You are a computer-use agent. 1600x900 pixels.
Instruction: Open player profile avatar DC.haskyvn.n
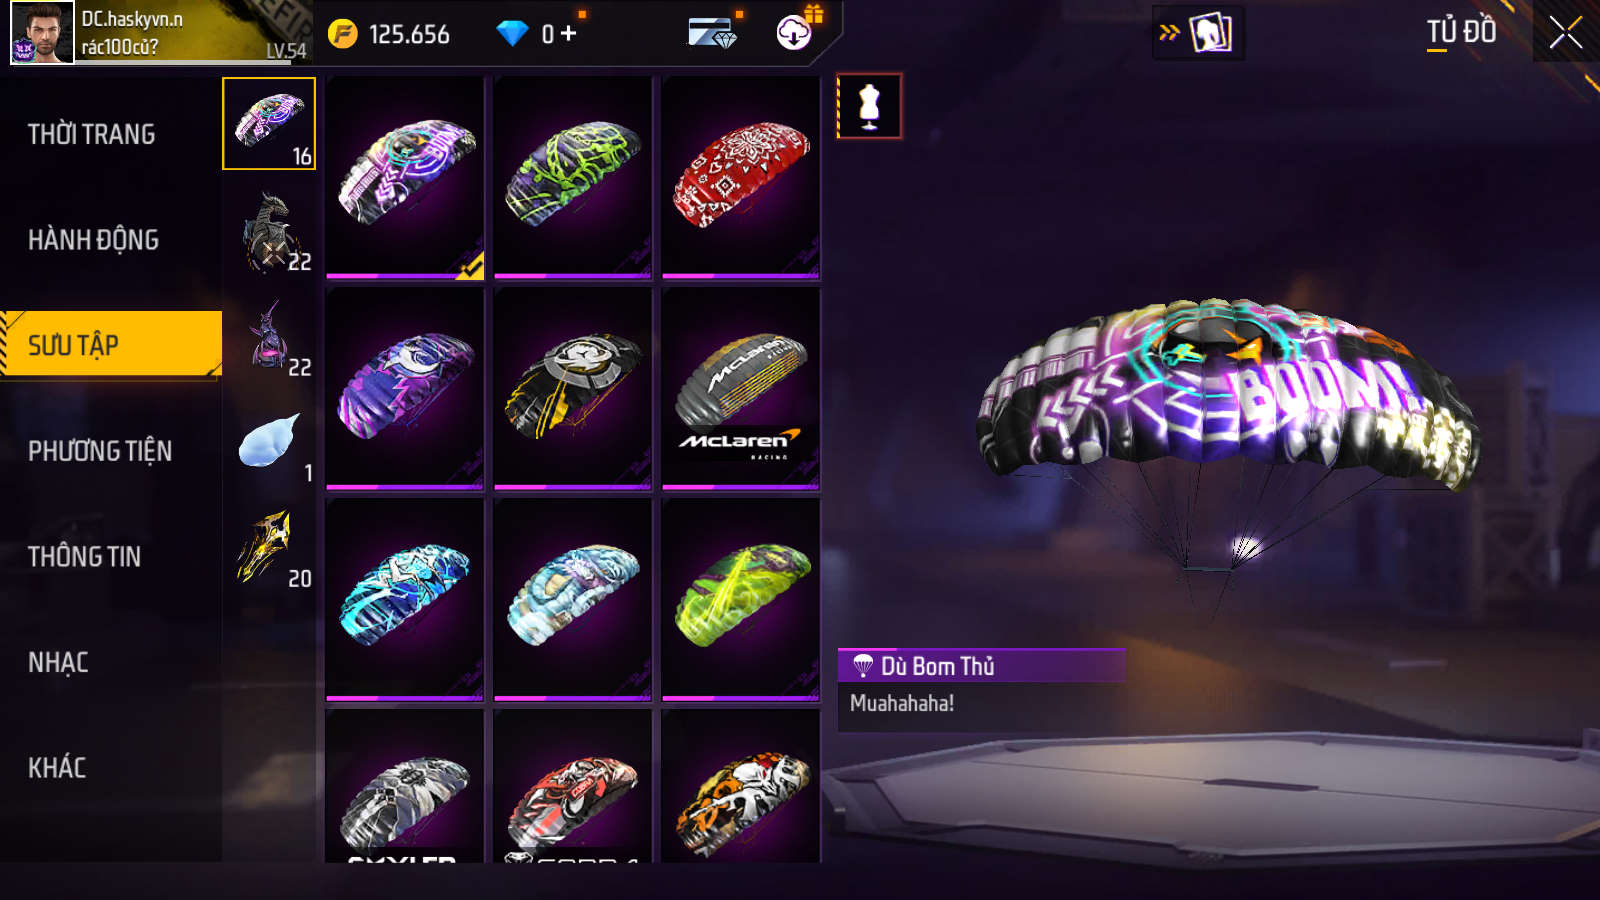pyautogui.click(x=42, y=33)
